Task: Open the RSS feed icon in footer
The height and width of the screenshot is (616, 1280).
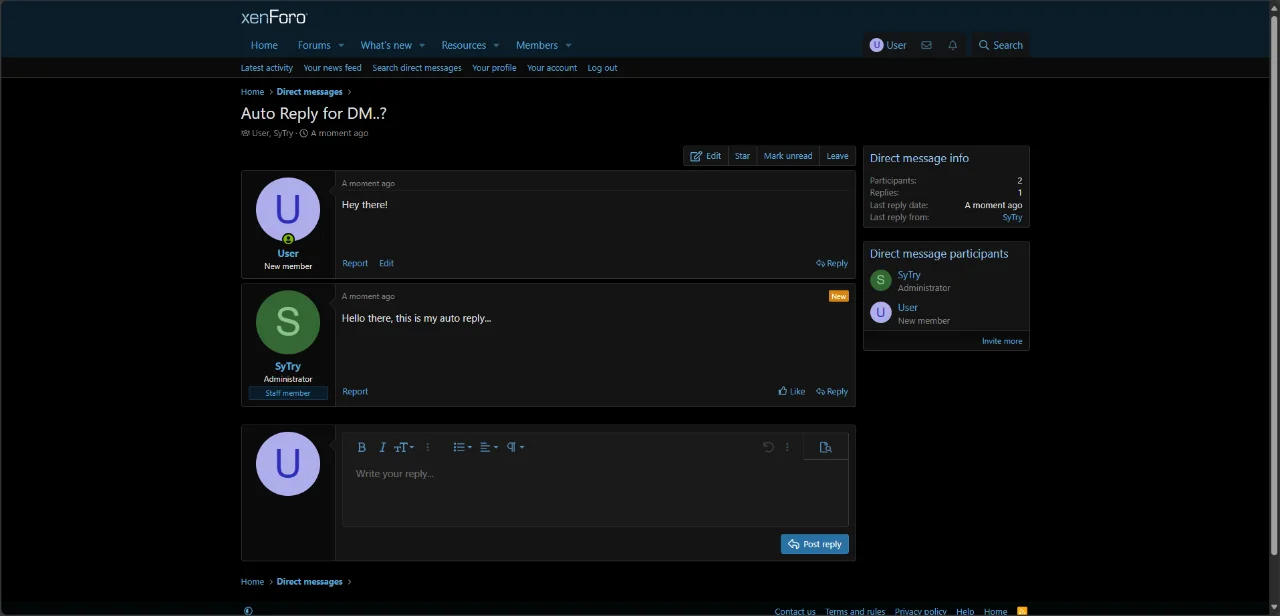Action: tap(1022, 611)
